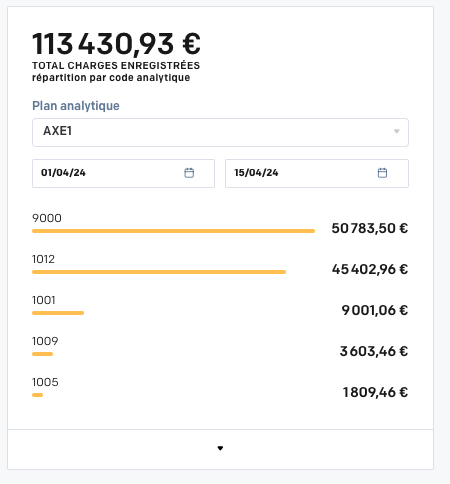This screenshot has width=450, height=484.
Task: Edit the 15/04/24 end date field
Action: (317, 173)
